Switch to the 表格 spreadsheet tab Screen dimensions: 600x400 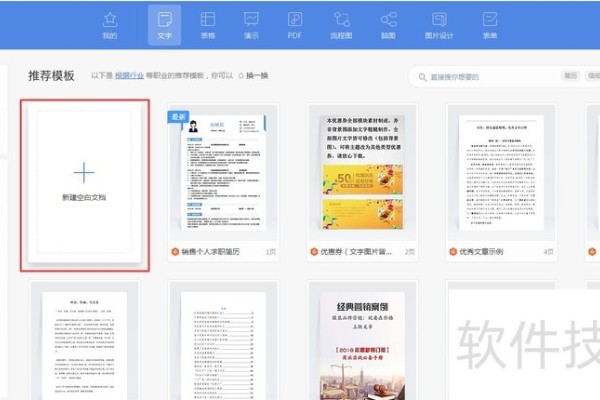point(208,25)
